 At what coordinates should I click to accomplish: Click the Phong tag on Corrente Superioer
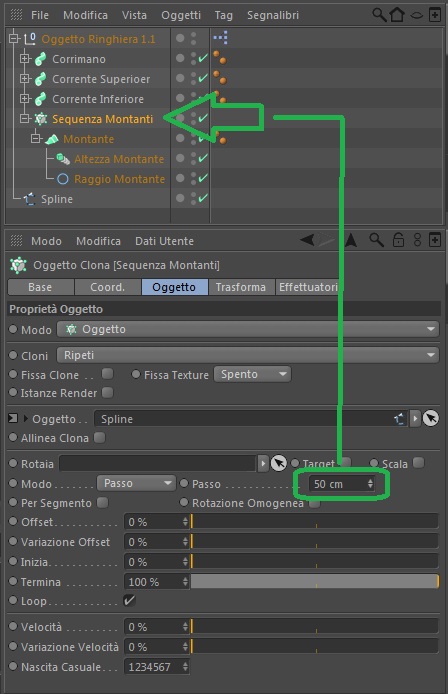[220, 77]
